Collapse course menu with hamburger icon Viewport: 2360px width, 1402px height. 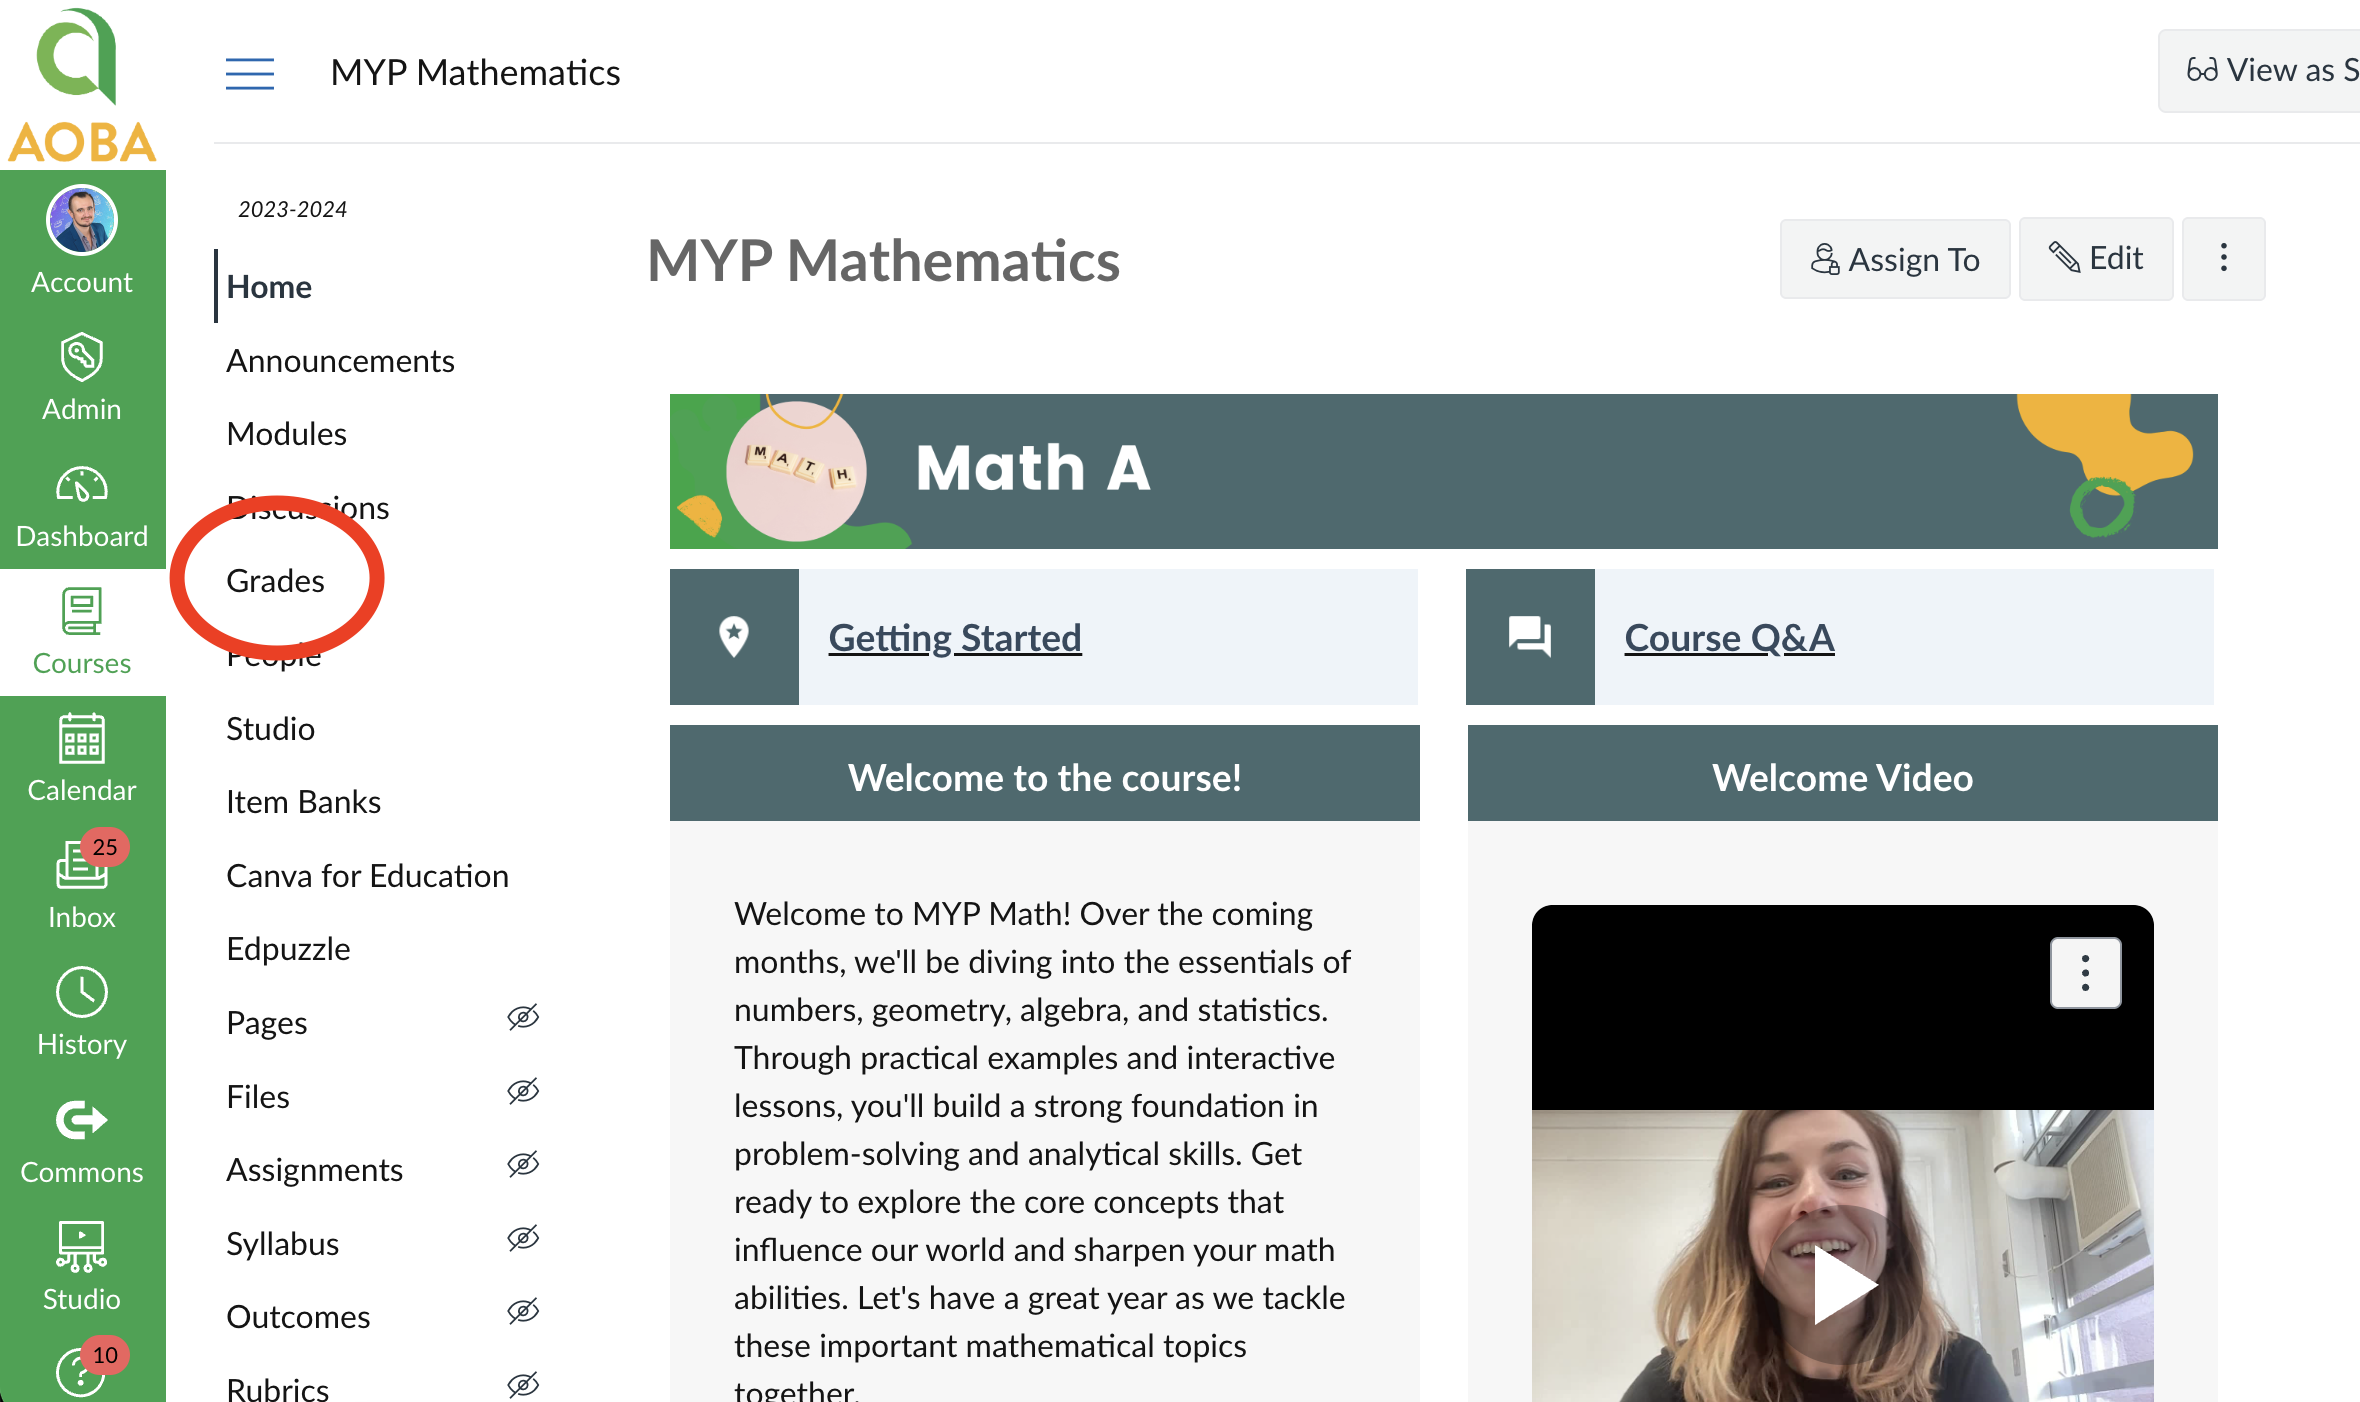pos(250,73)
